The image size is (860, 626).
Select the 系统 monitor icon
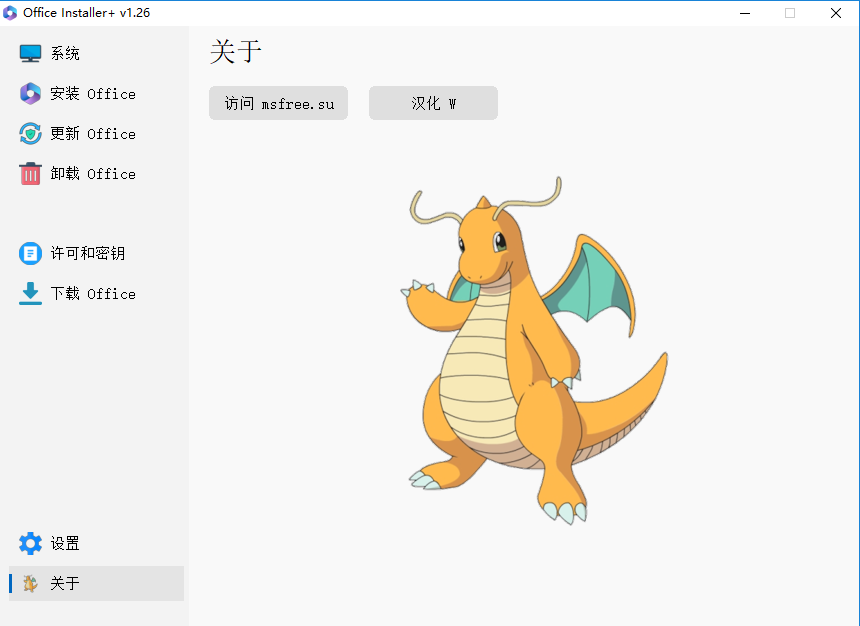(30, 53)
